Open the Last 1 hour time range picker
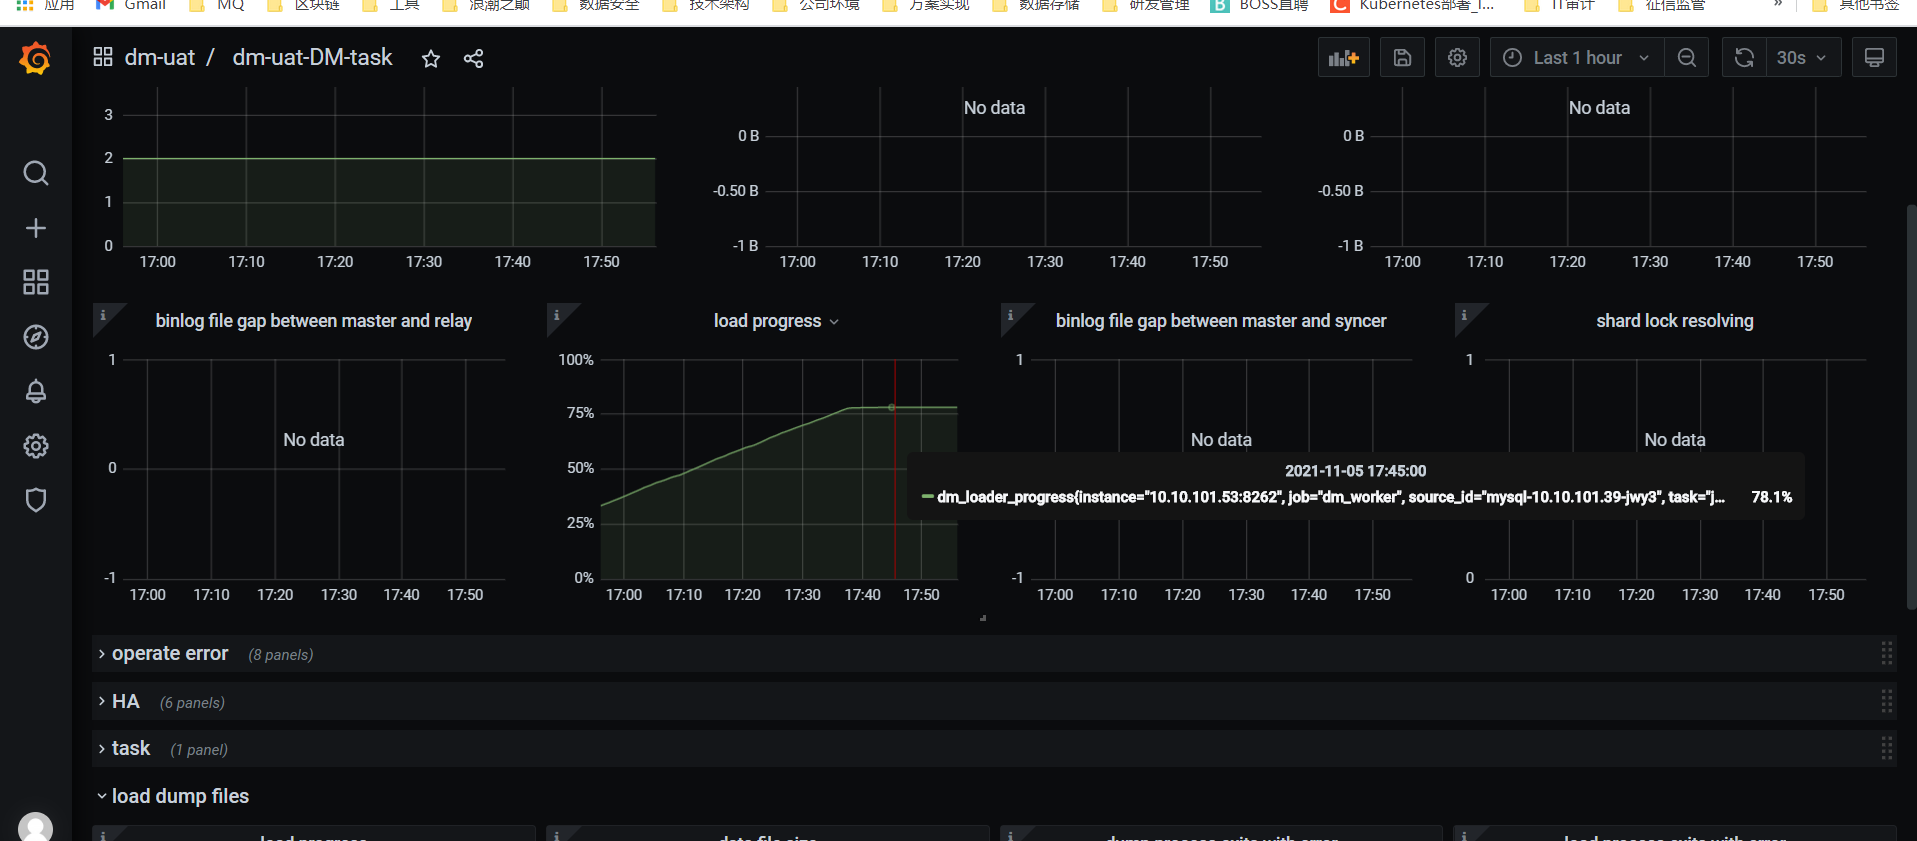Image resolution: width=1917 pixels, height=841 pixels. (x=1577, y=58)
